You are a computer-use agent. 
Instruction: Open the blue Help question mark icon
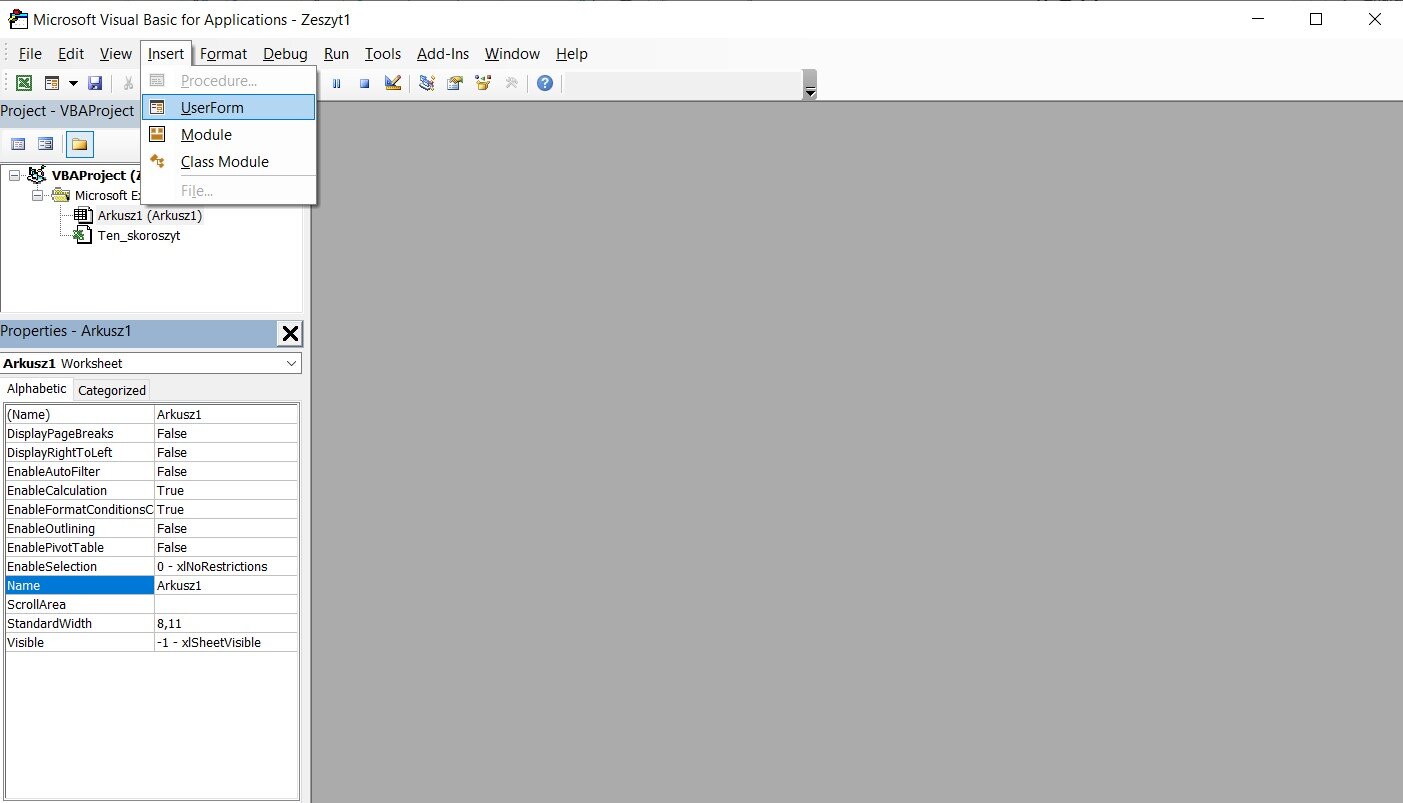tap(545, 83)
